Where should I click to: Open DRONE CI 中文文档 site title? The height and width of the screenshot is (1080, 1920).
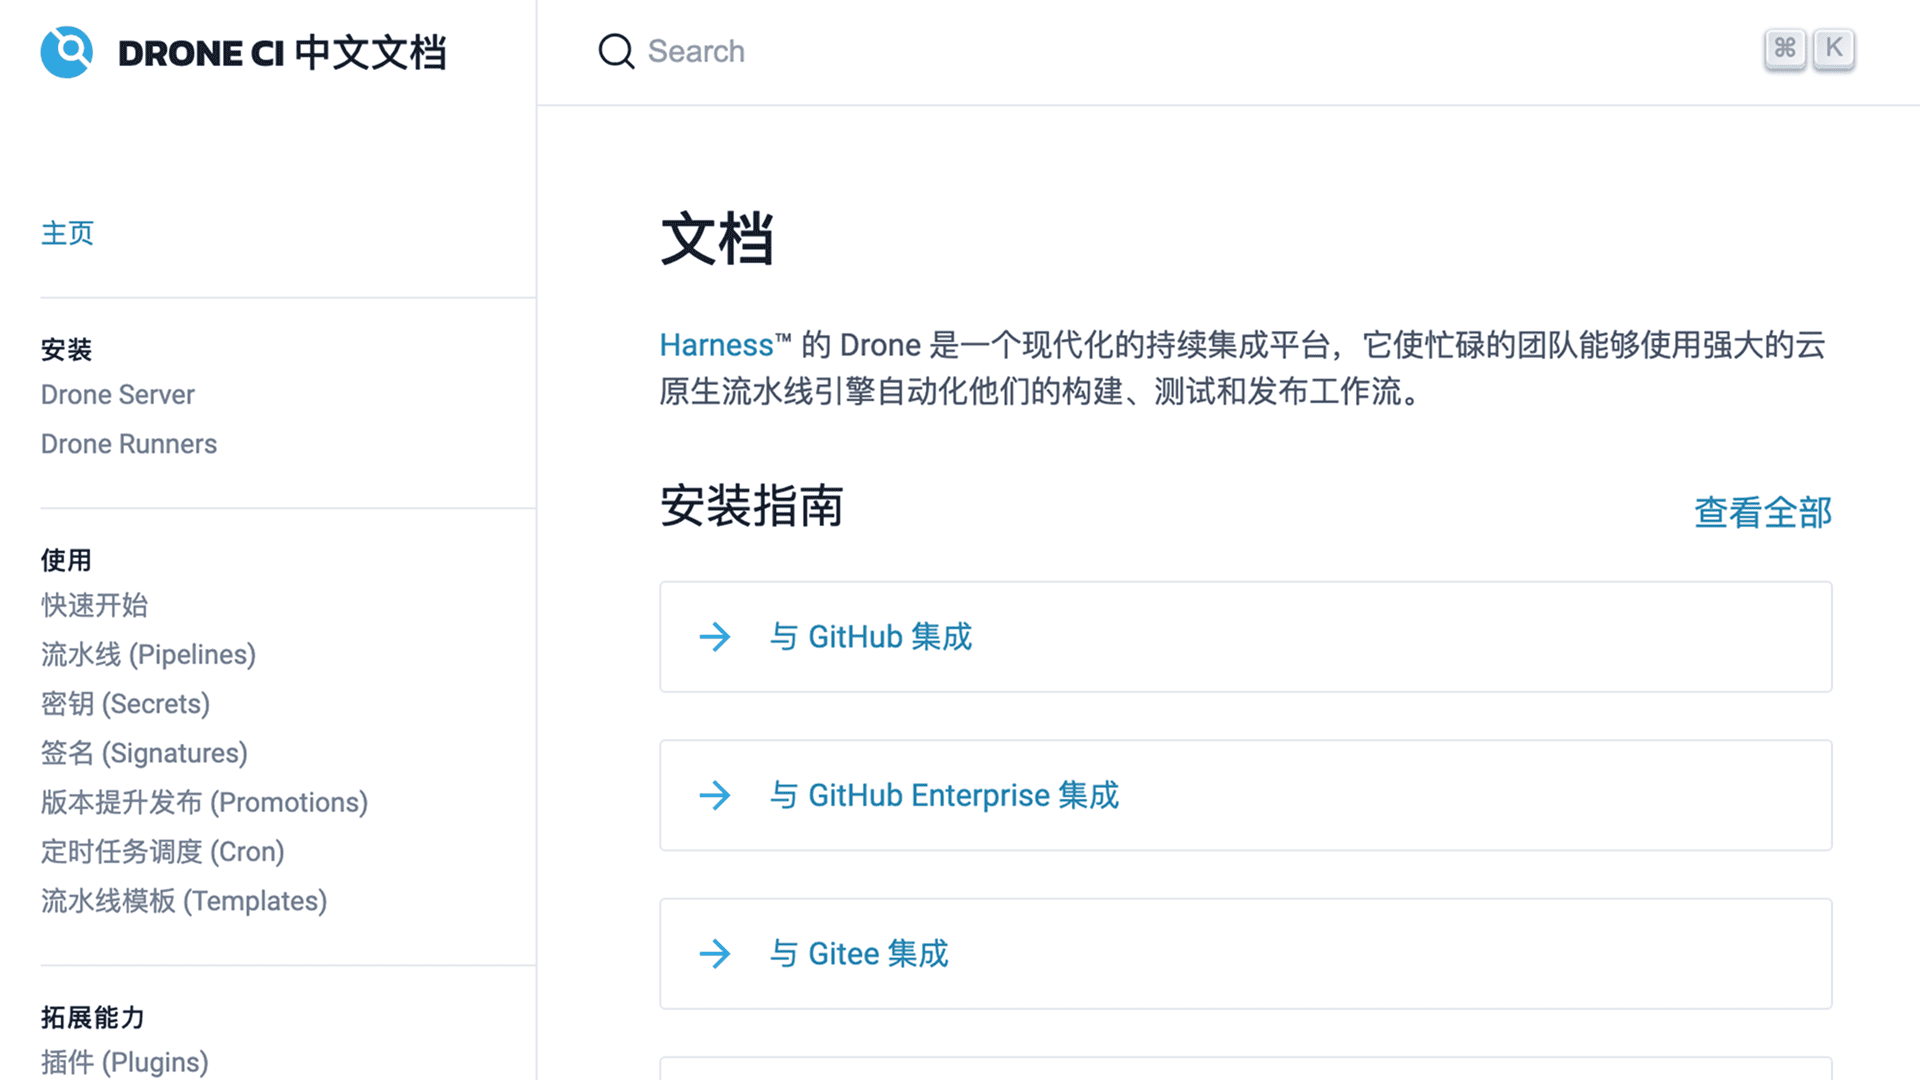pyautogui.click(x=282, y=53)
